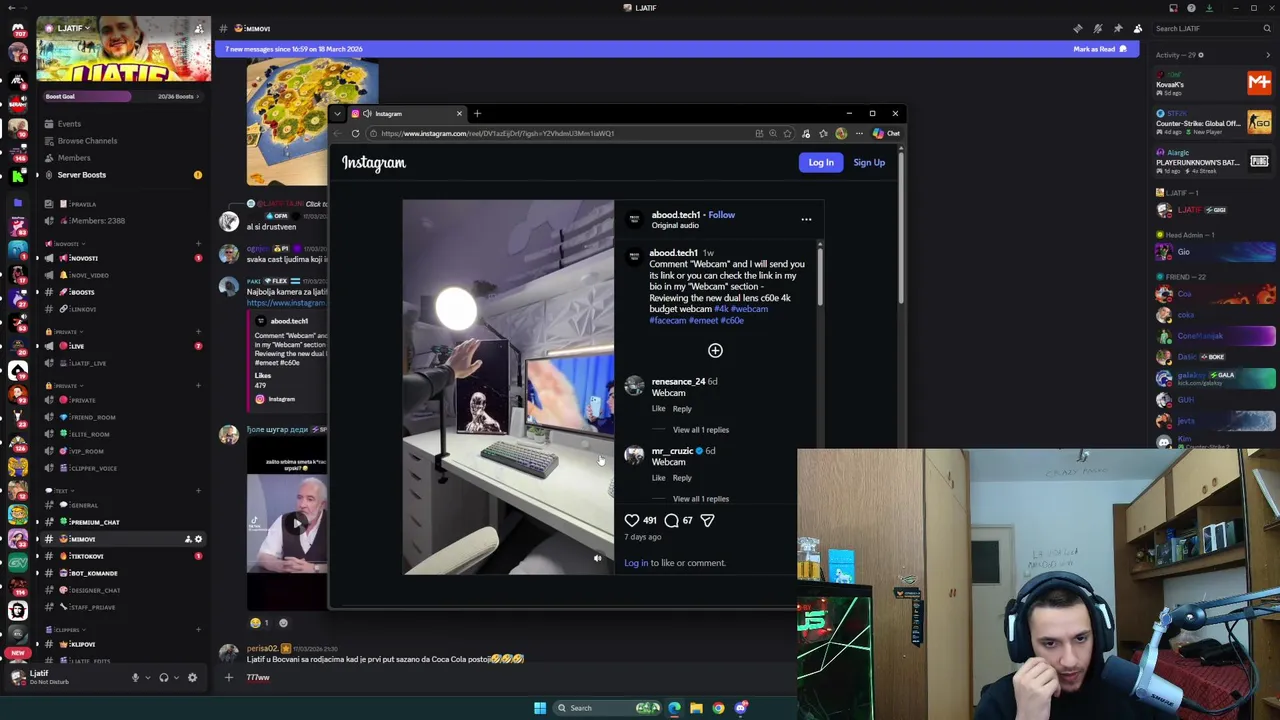Share the Instagram reel via paper plane icon
Image resolution: width=1280 pixels, height=720 pixels.
pyautogui.click(x=707, y=520)
